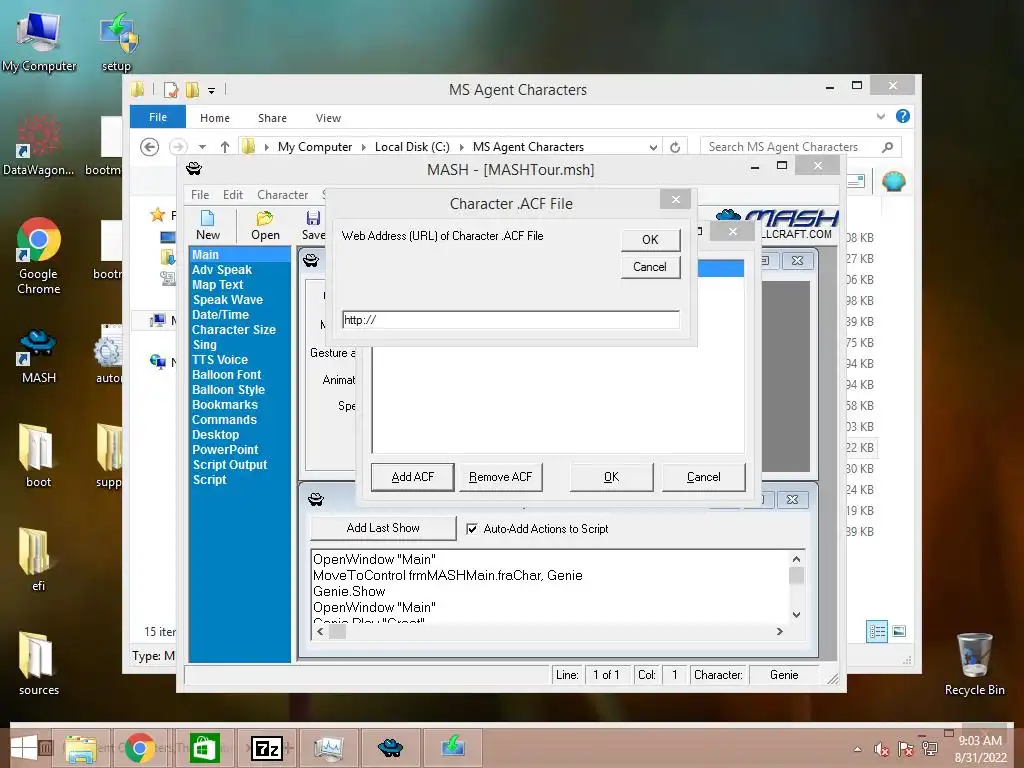Open Chrome from the taskbar
The height and width of the screenshot is (768, 1024).
coord(139,748)
